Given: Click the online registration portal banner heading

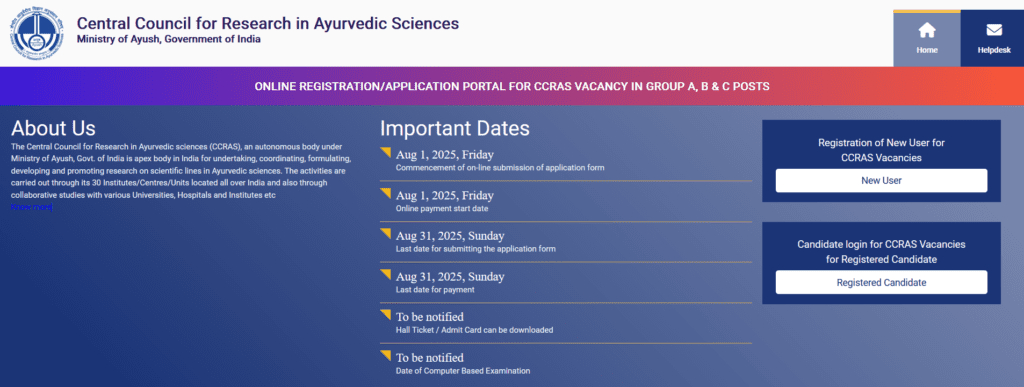Looking at the screenshot, I should 511,86.
